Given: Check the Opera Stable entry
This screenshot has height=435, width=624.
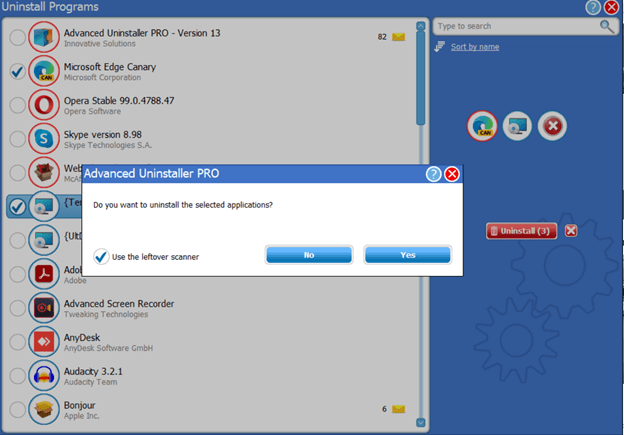Looking at the screenshot, I should click(18, 105).
